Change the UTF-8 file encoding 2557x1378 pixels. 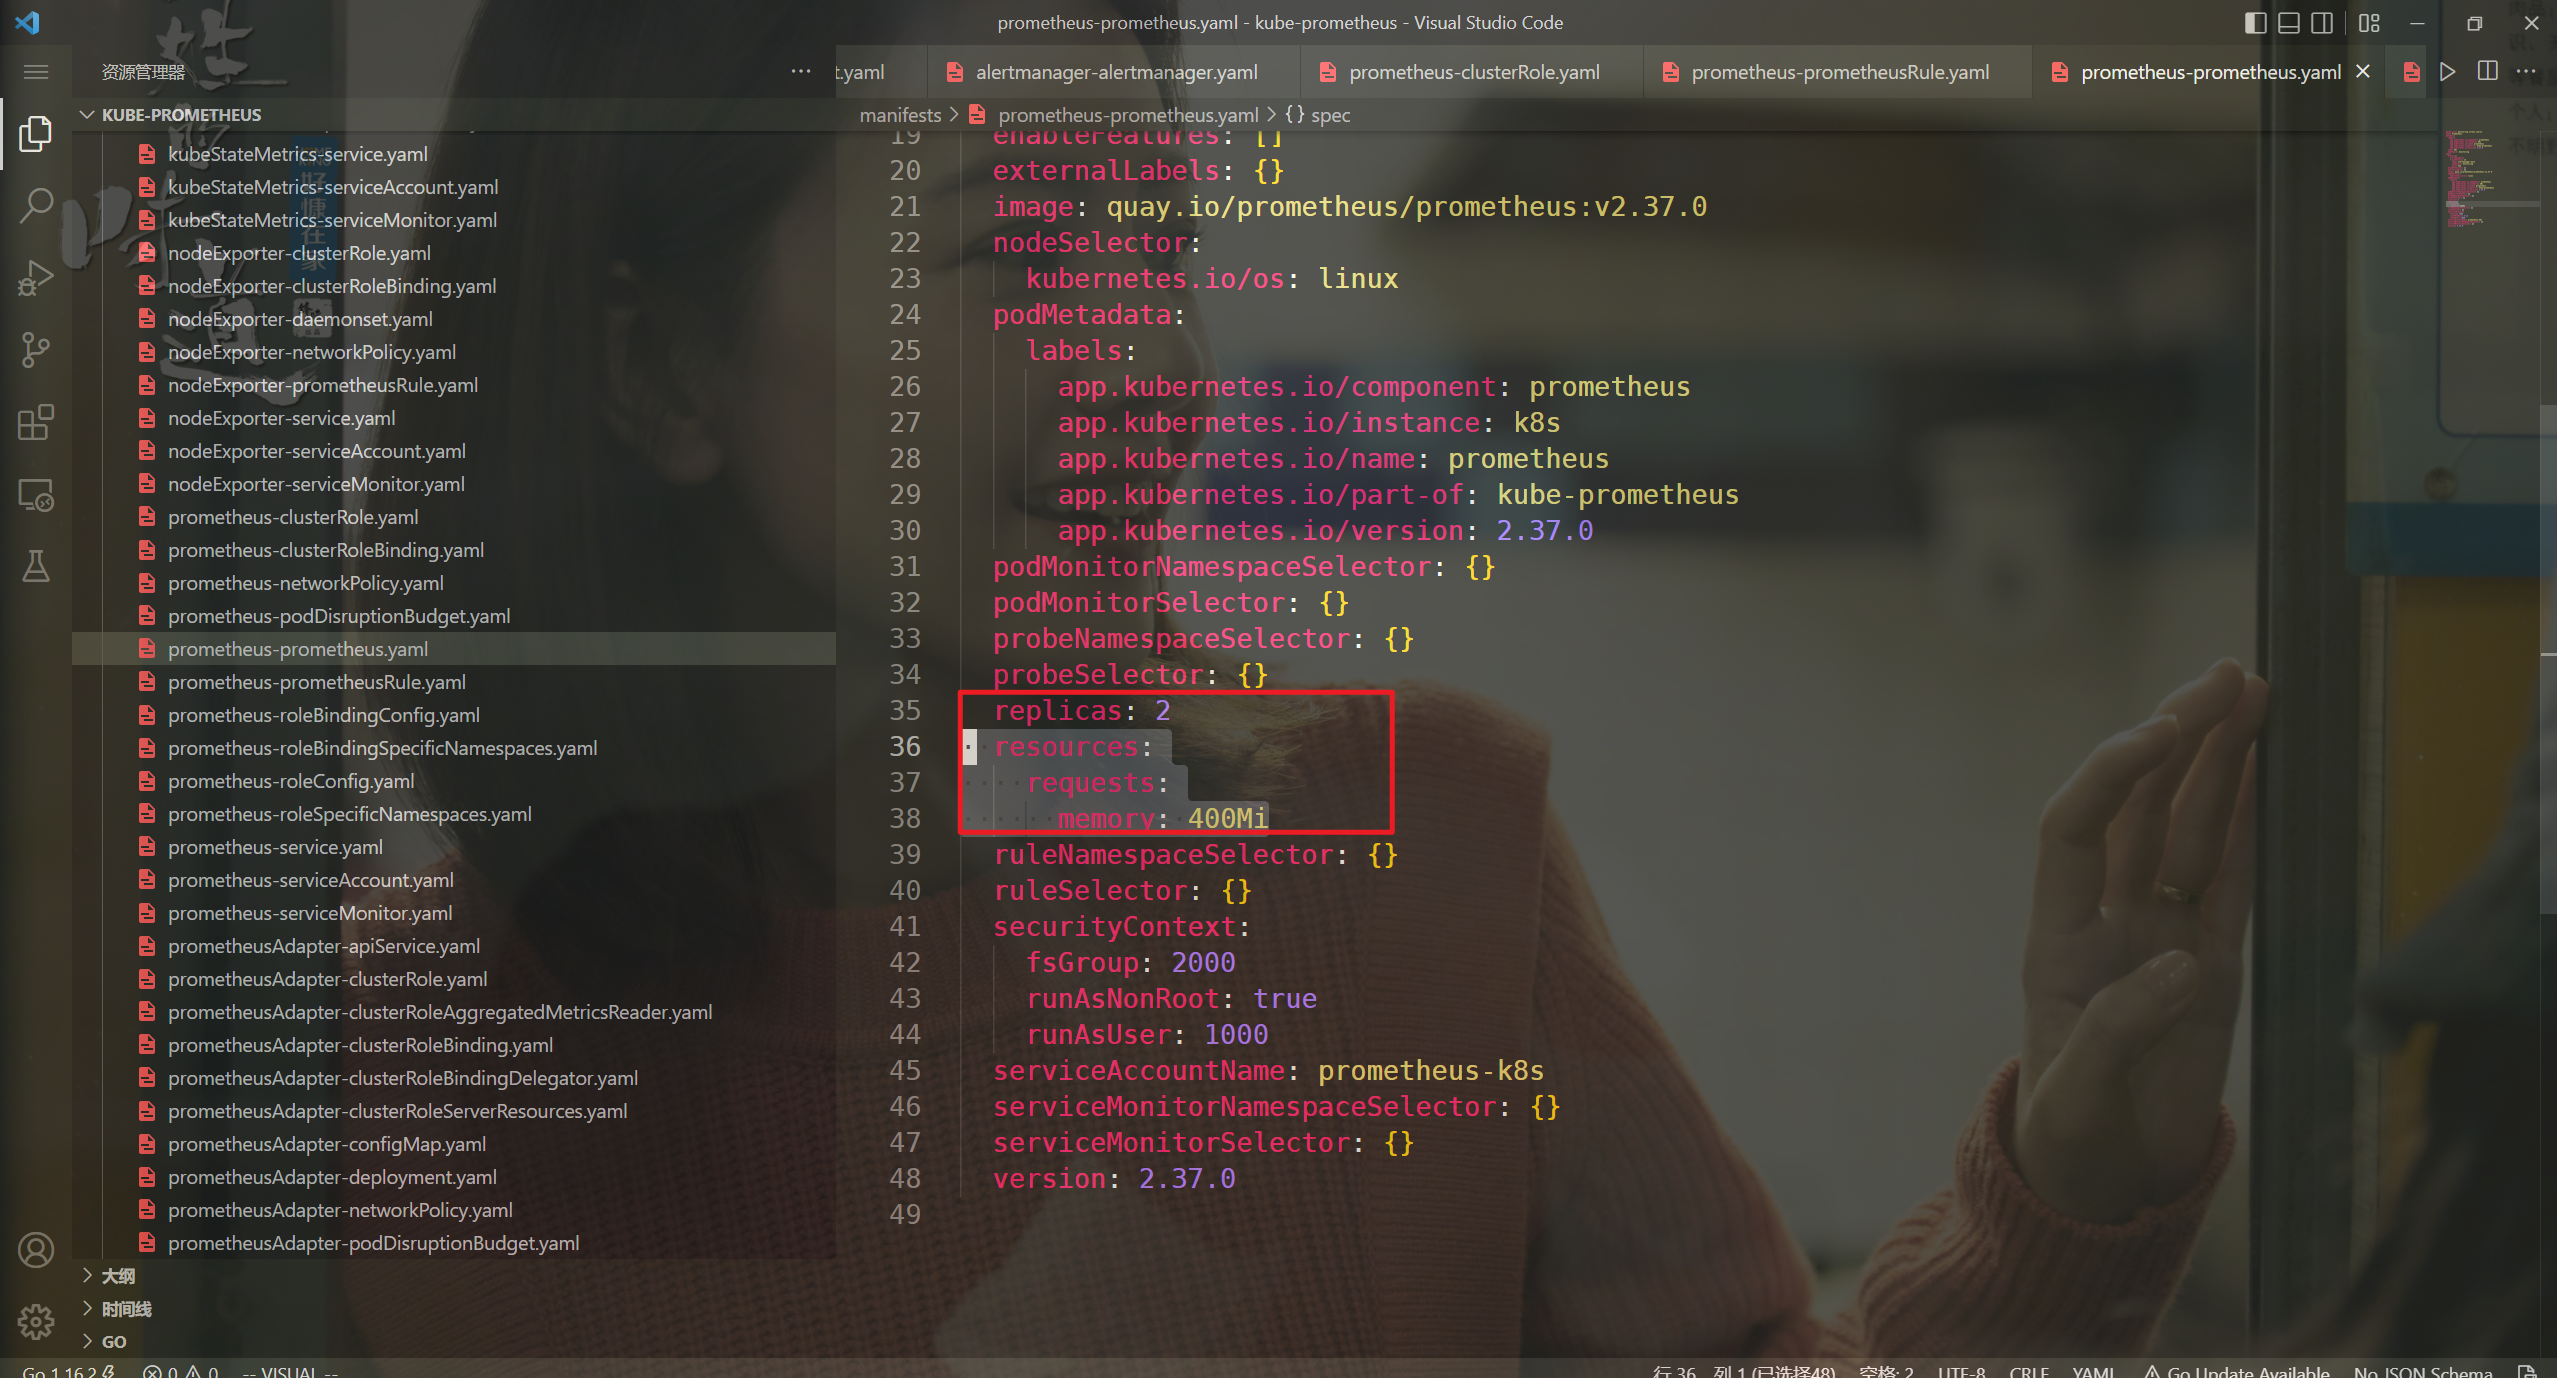click(1962, 1371)
